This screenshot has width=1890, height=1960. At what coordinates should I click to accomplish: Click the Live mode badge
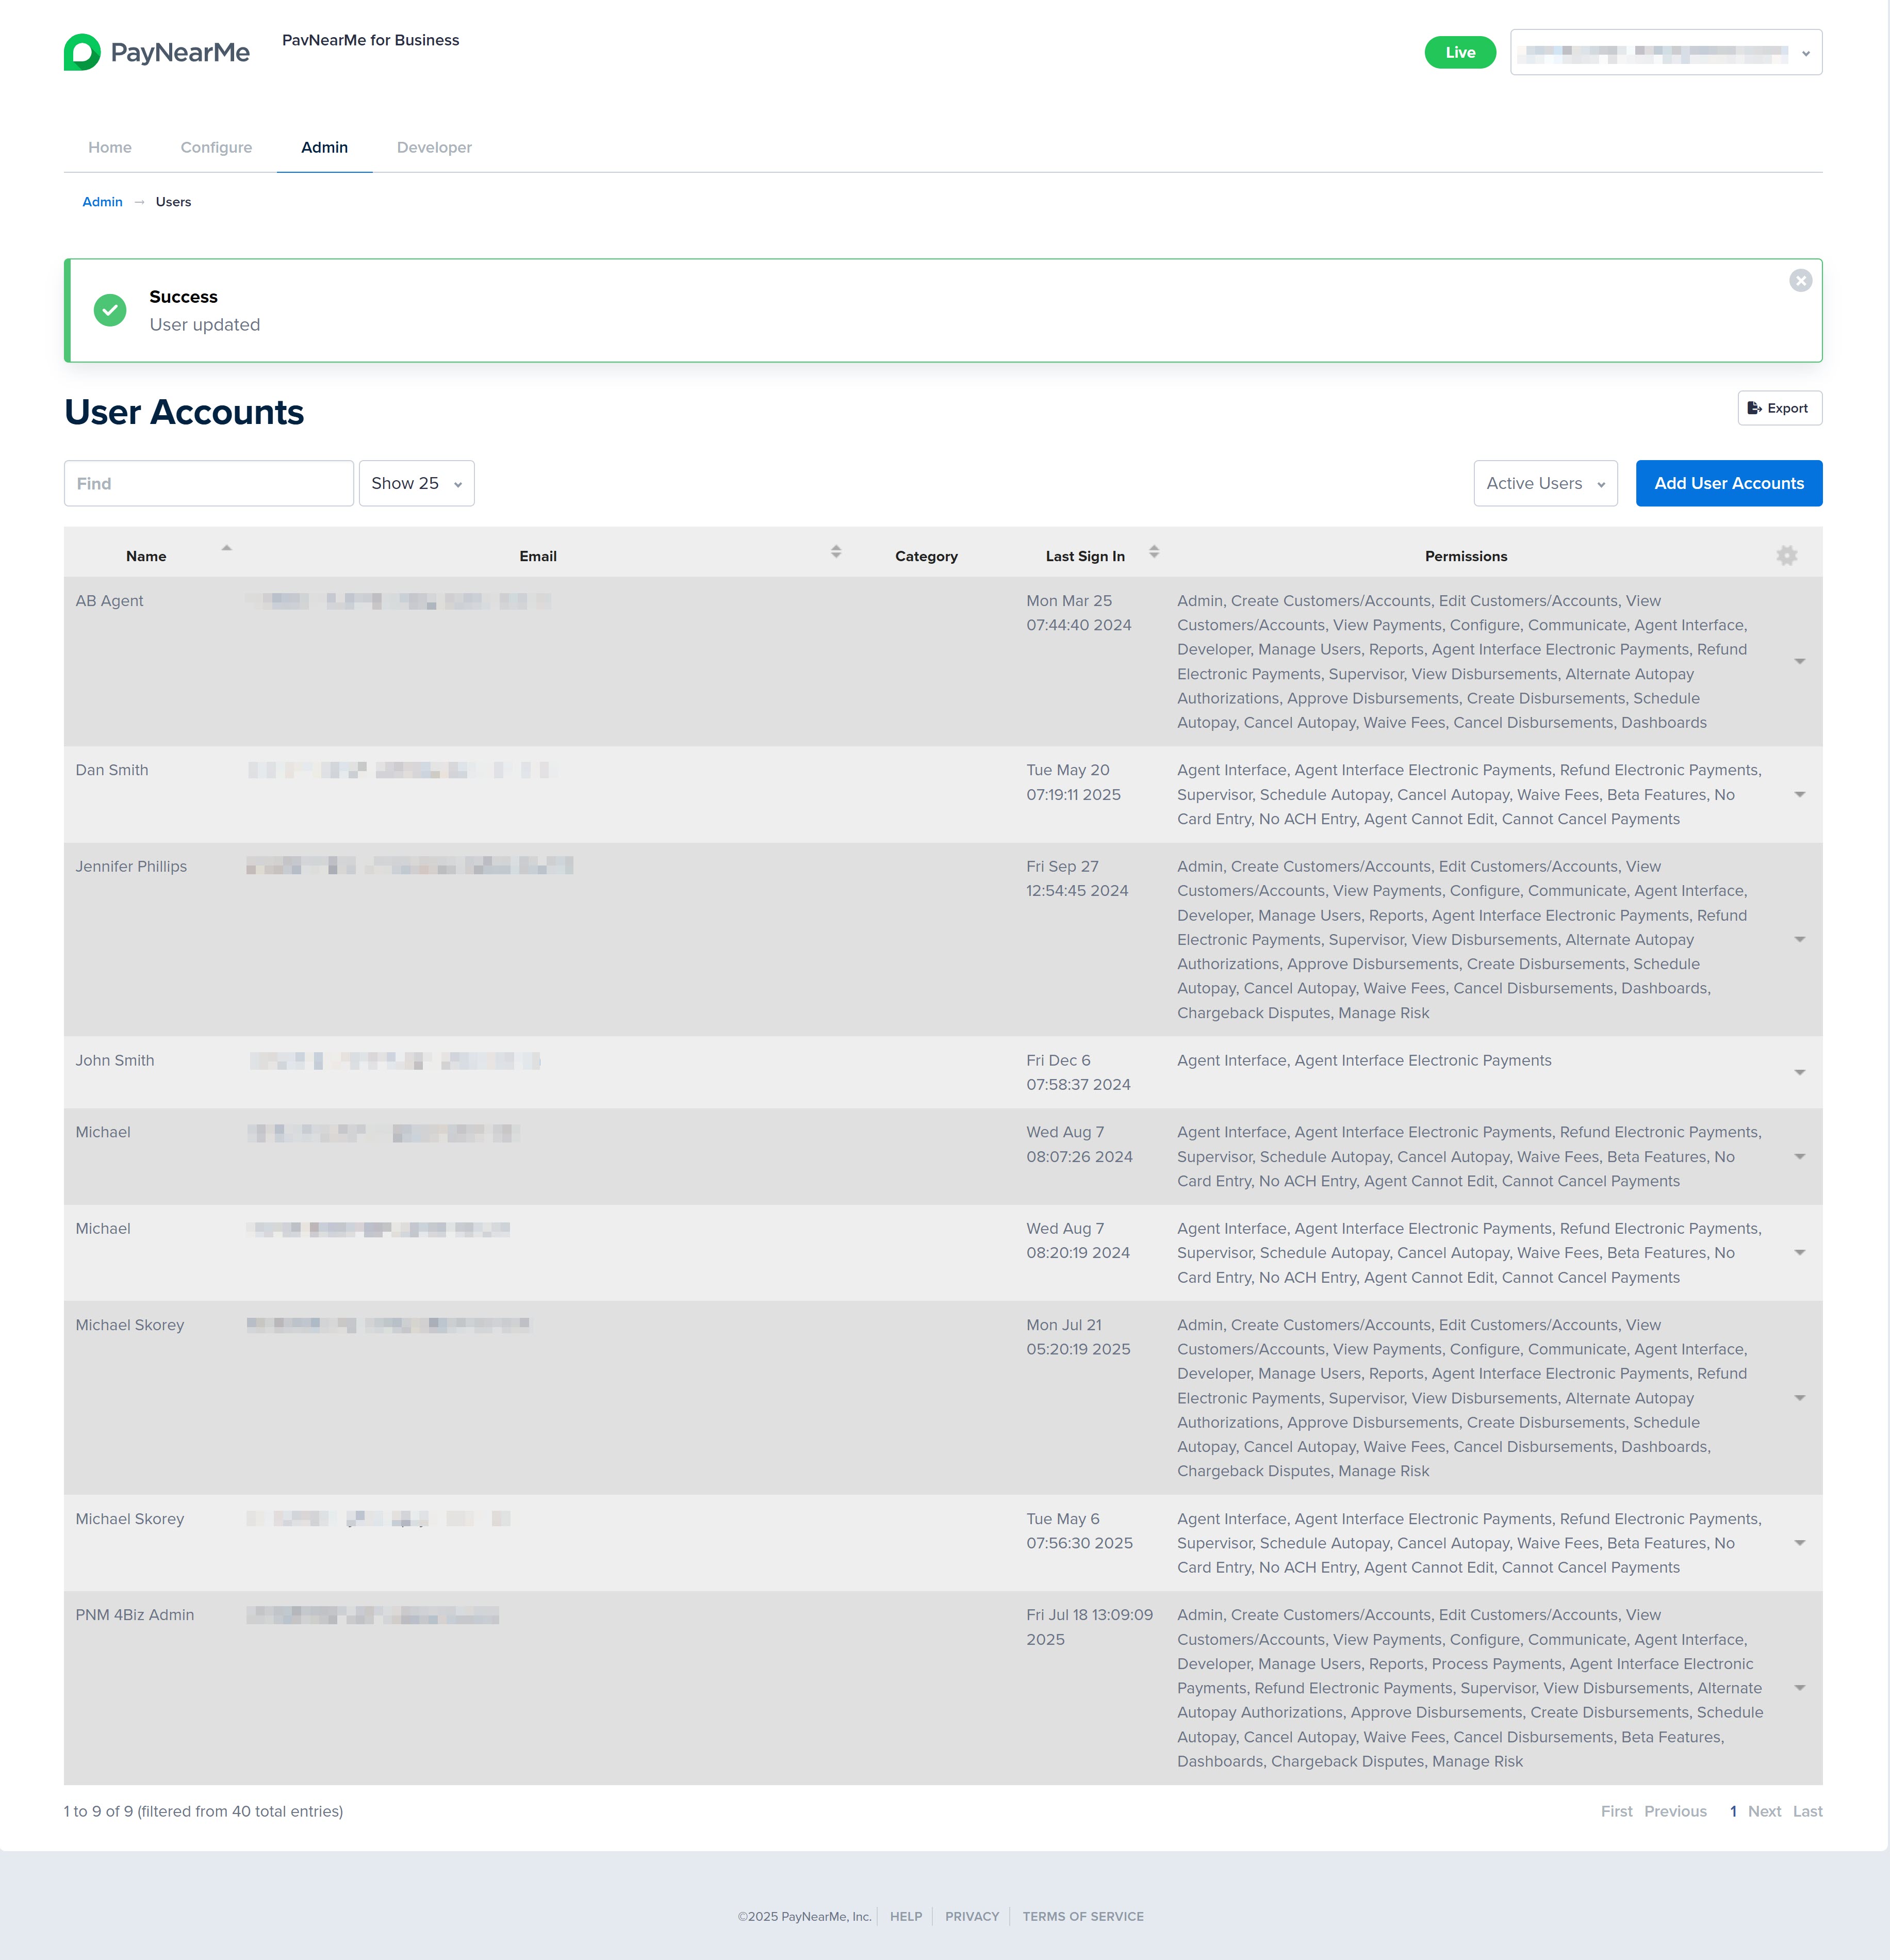click(x=1459, y=52)
